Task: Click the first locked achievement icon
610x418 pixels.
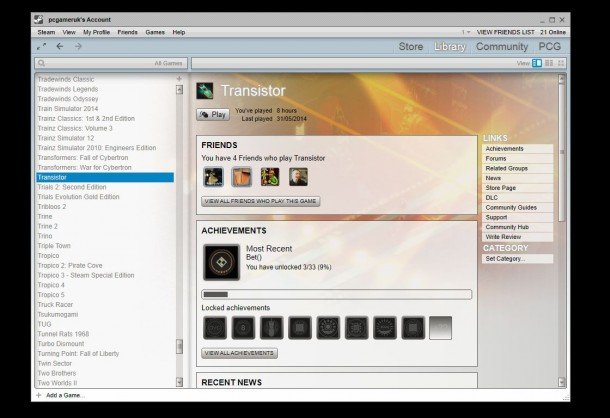Action: 215,328
